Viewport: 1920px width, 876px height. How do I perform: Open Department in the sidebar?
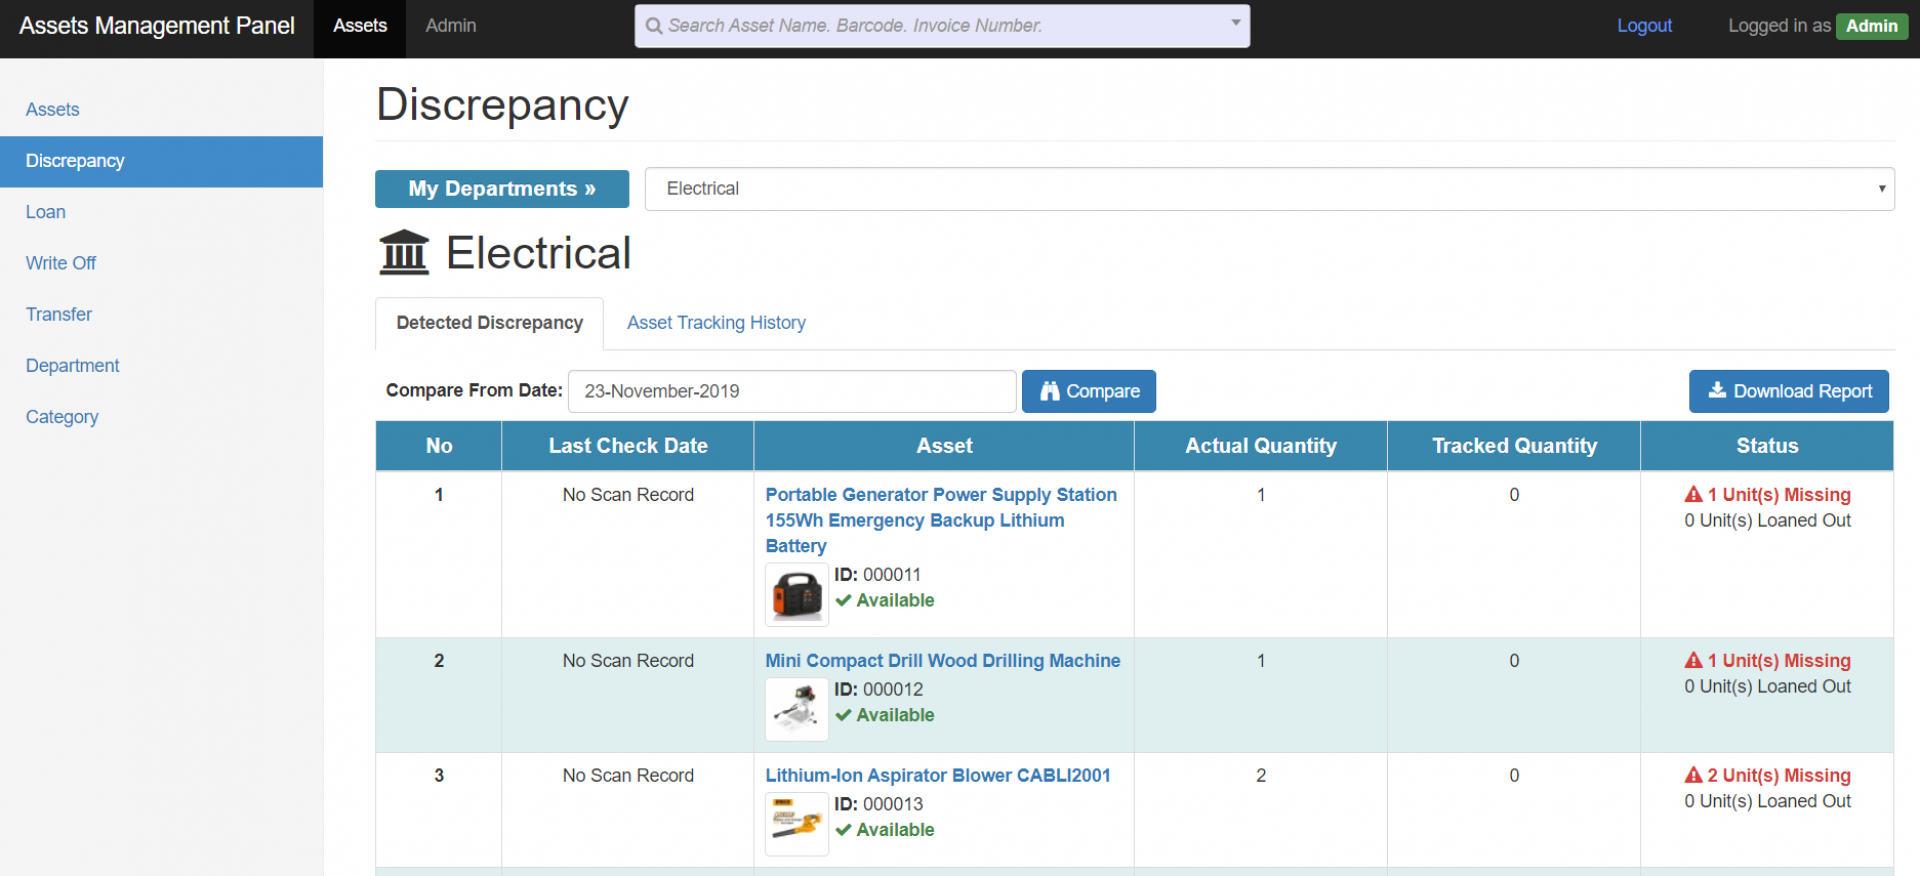click(161, 366)
